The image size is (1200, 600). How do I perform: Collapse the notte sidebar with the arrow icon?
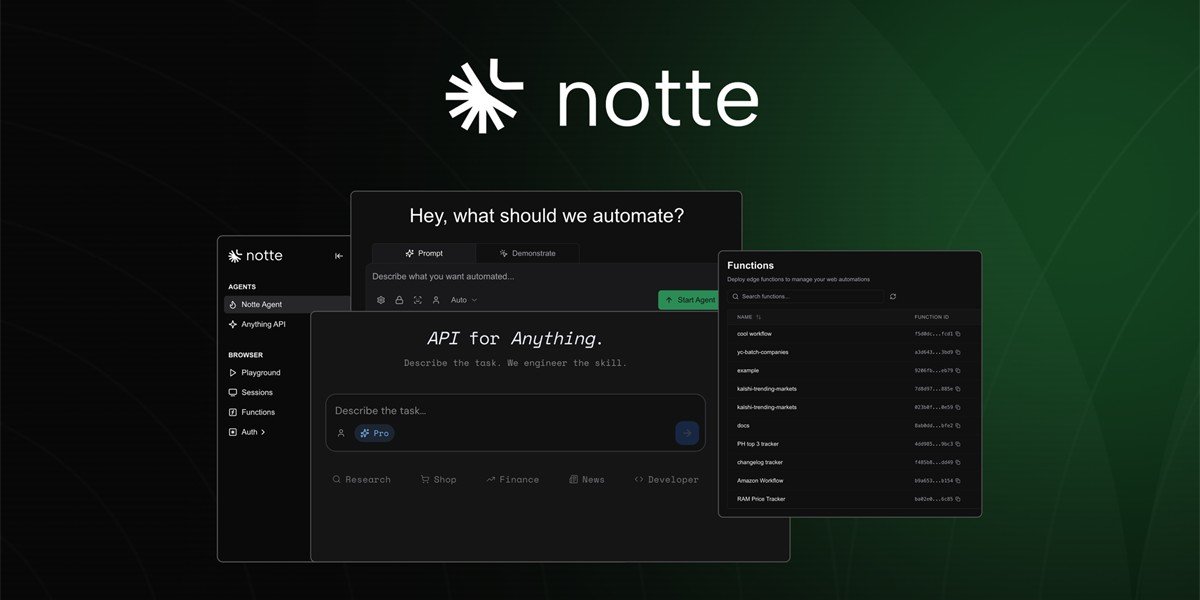click(x=339, y=256)
